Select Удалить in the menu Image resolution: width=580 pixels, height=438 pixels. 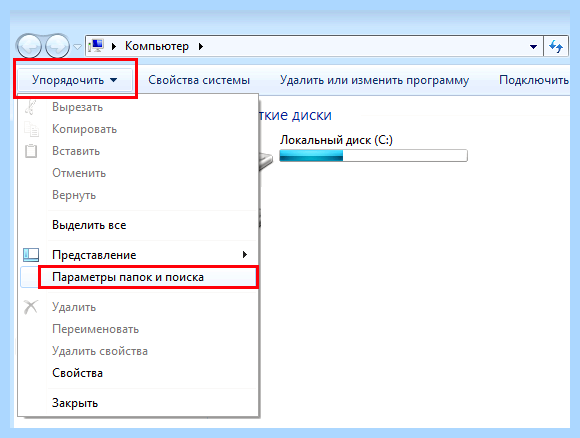(139, 307)
